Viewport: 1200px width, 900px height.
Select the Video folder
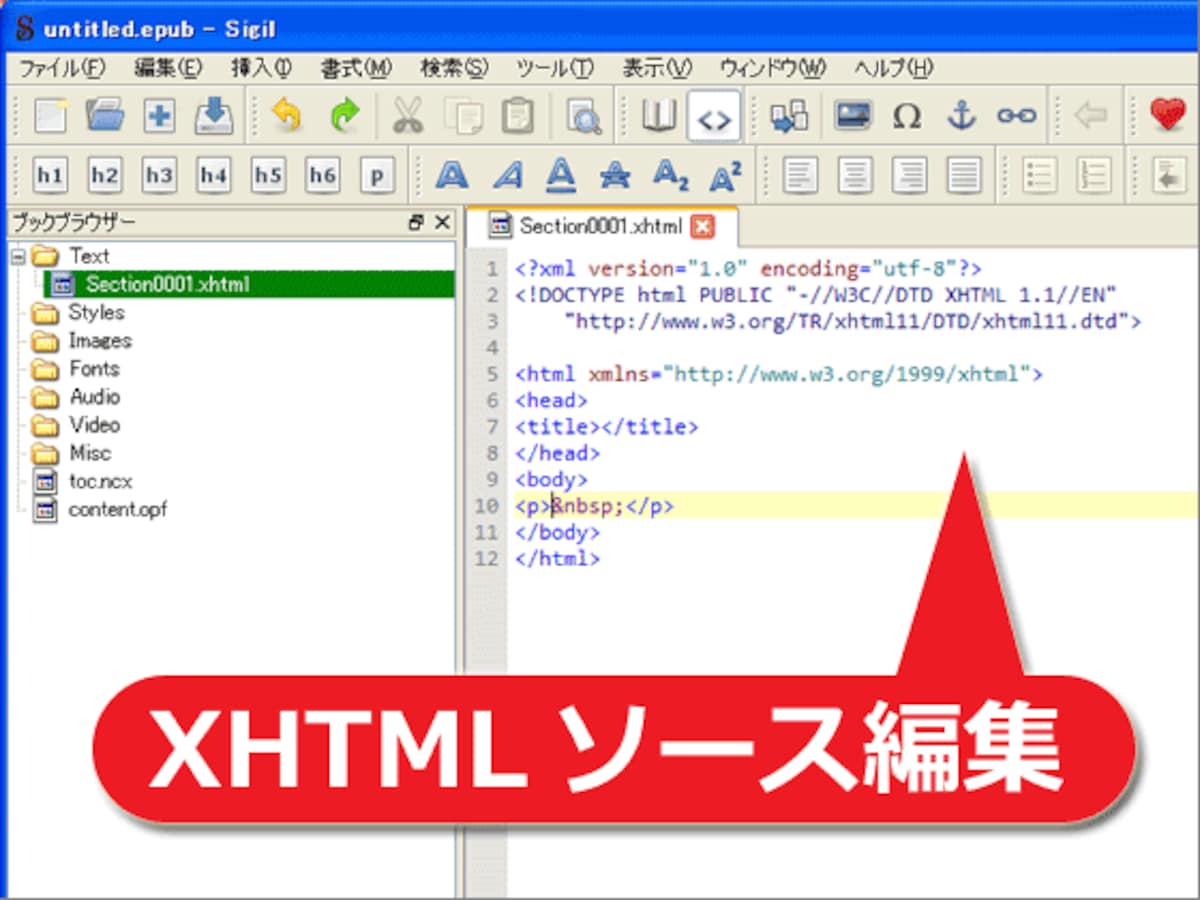(x=94, y=424)
